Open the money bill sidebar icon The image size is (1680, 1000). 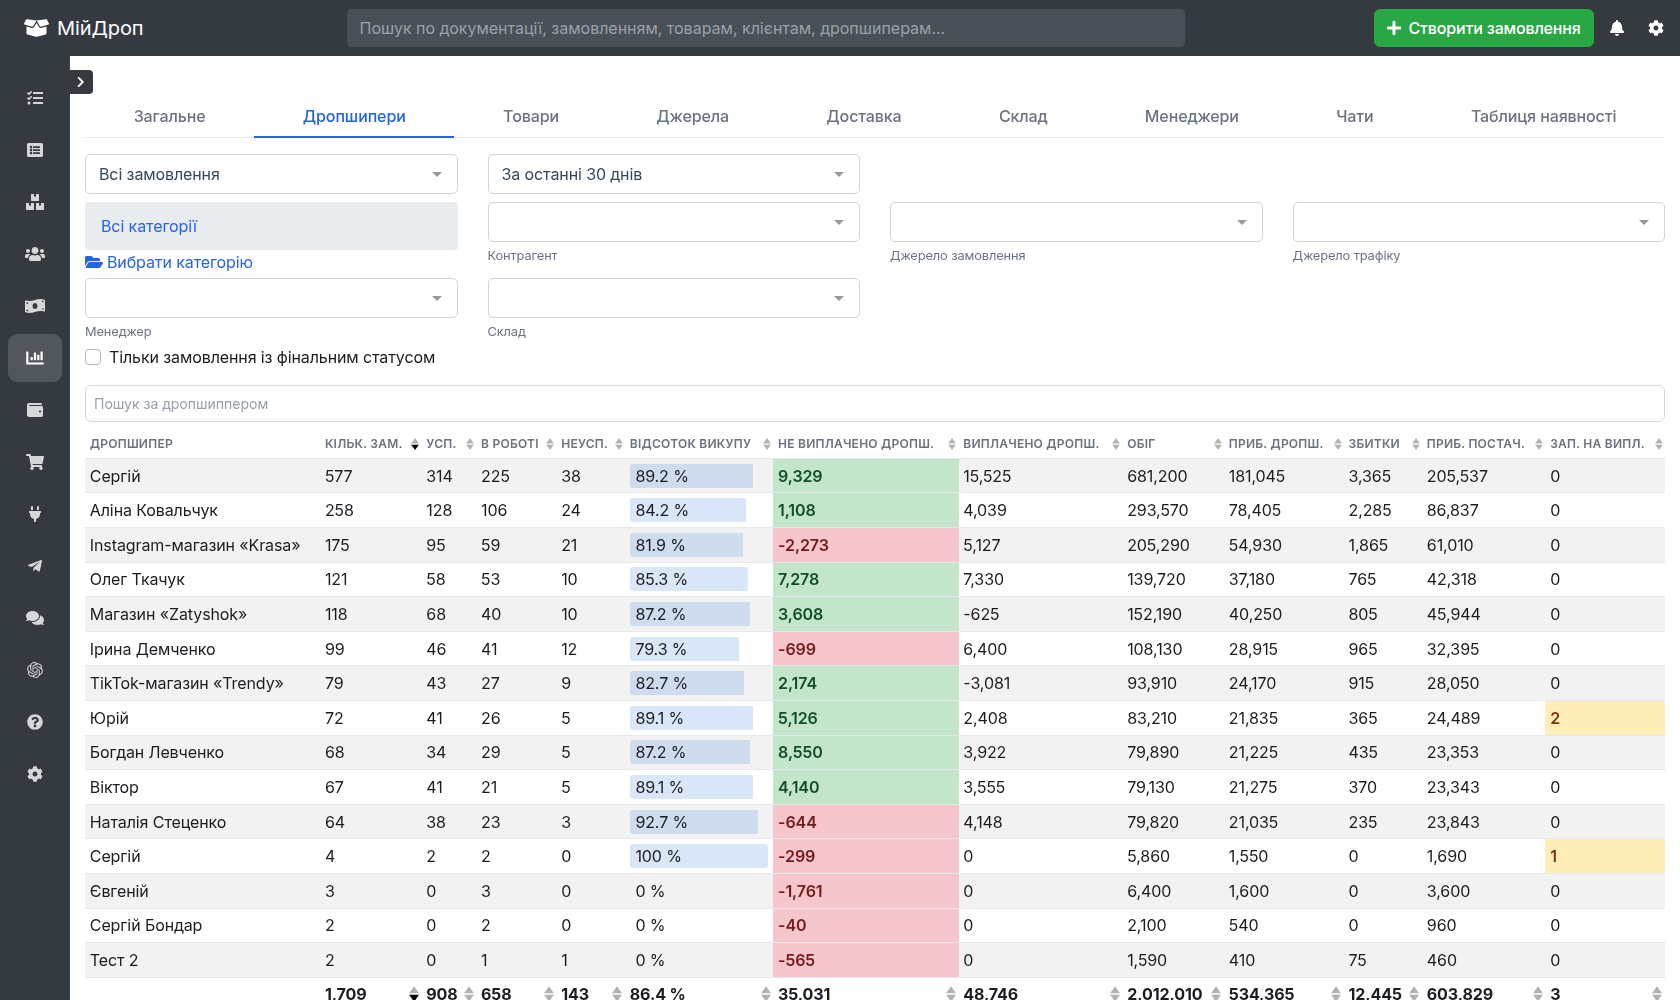[x=35, y=306]
